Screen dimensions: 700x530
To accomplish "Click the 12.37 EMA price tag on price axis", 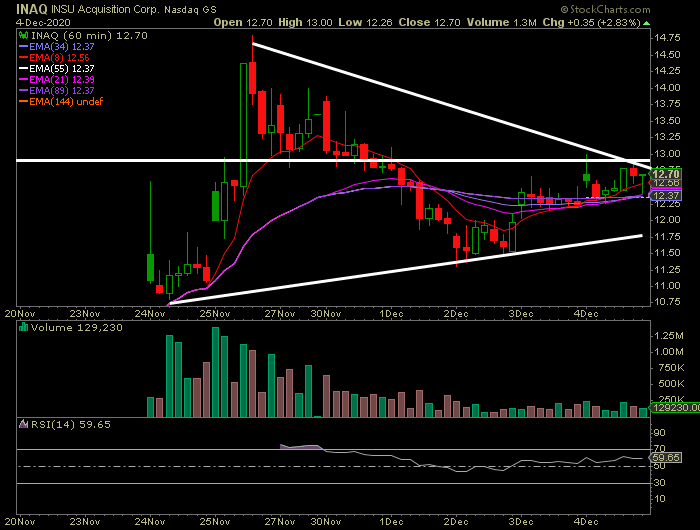I will [x=666, y=196].
